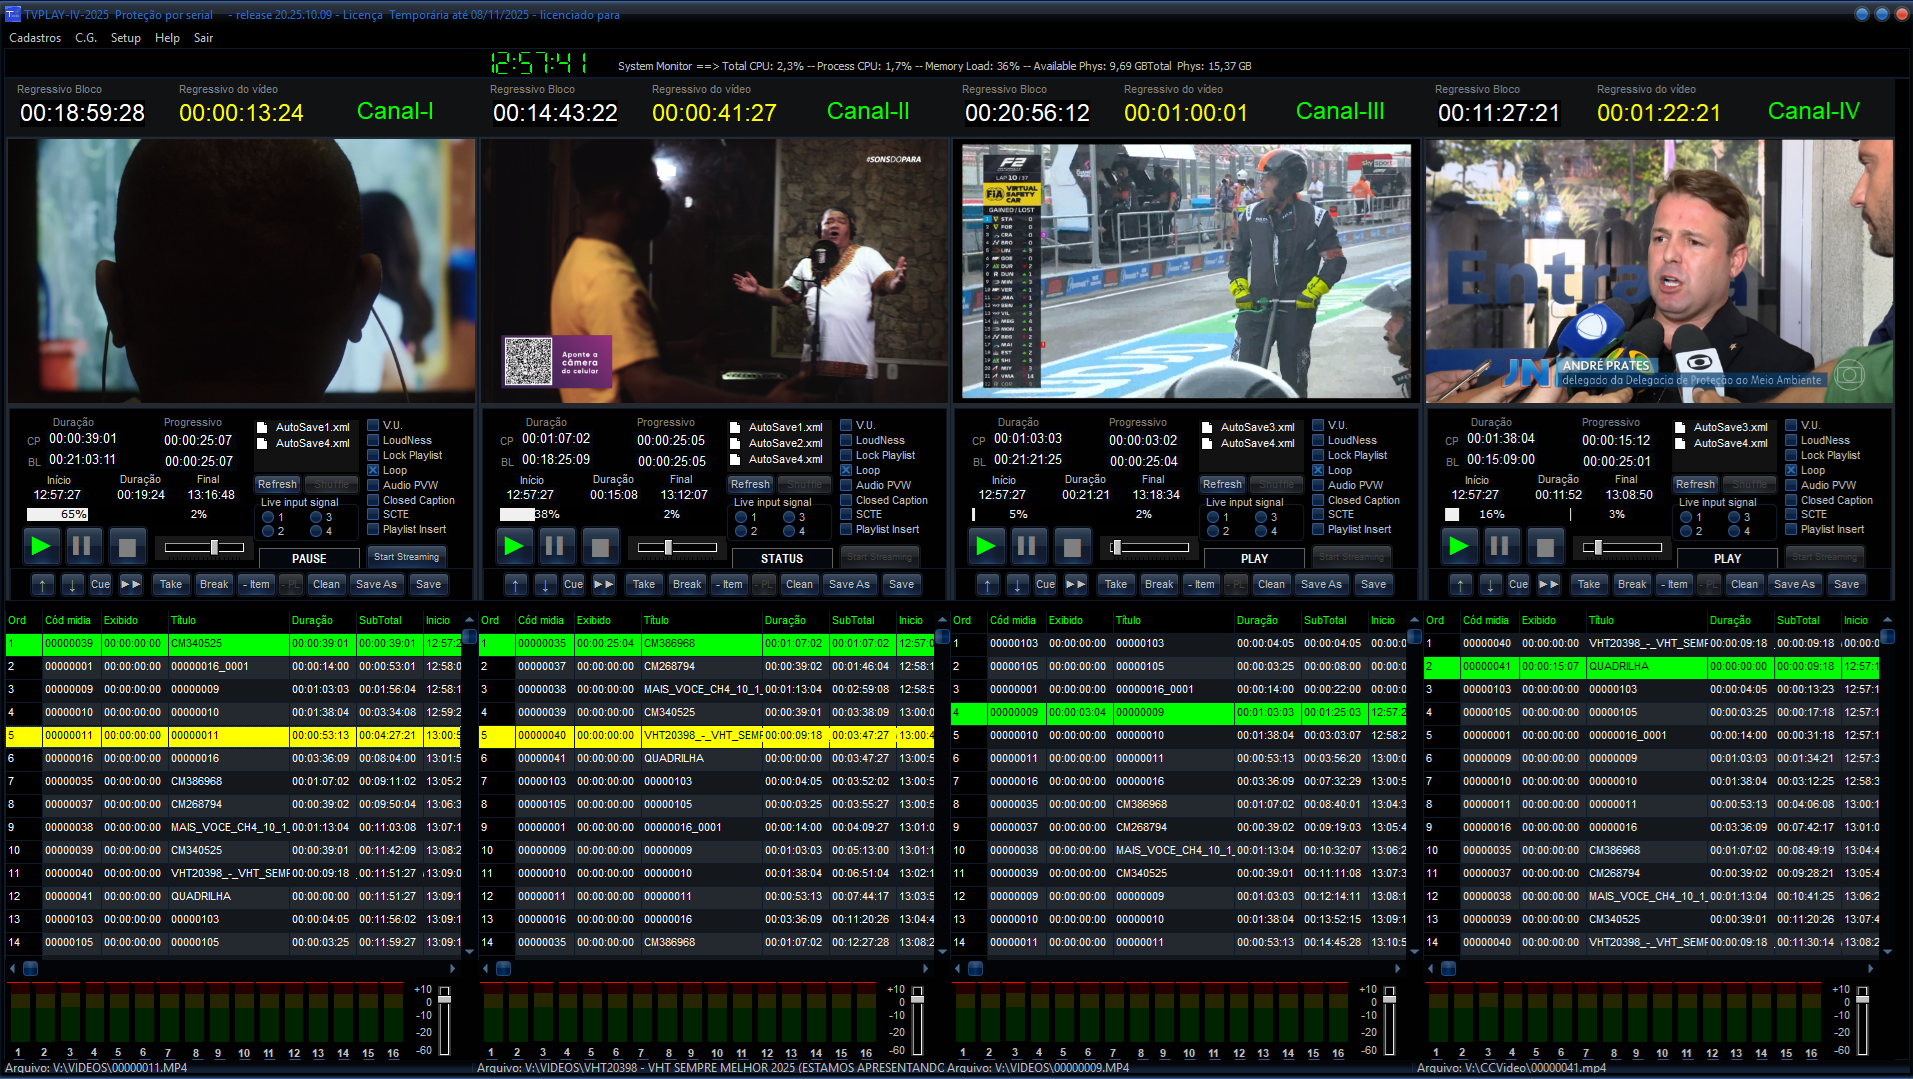Select AutoSave2.xml in Canal-II file list
The width and height of the screenshot is (1913, 1079).
785,443
